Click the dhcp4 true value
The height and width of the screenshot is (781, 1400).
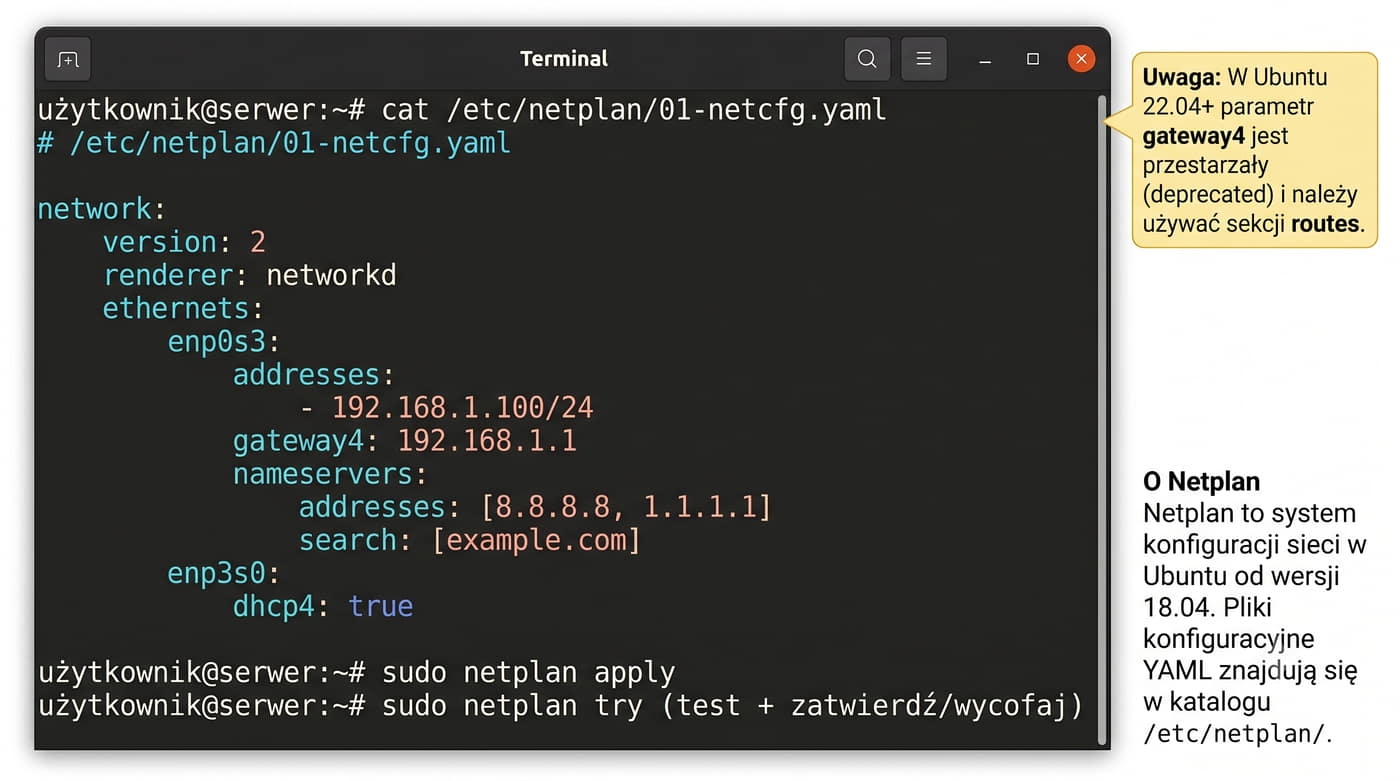380,606
